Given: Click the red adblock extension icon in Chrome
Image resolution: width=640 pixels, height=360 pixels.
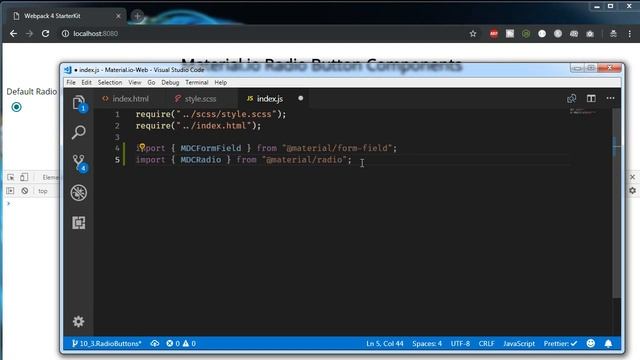Looking at the screenshot, I should point(494,34).
